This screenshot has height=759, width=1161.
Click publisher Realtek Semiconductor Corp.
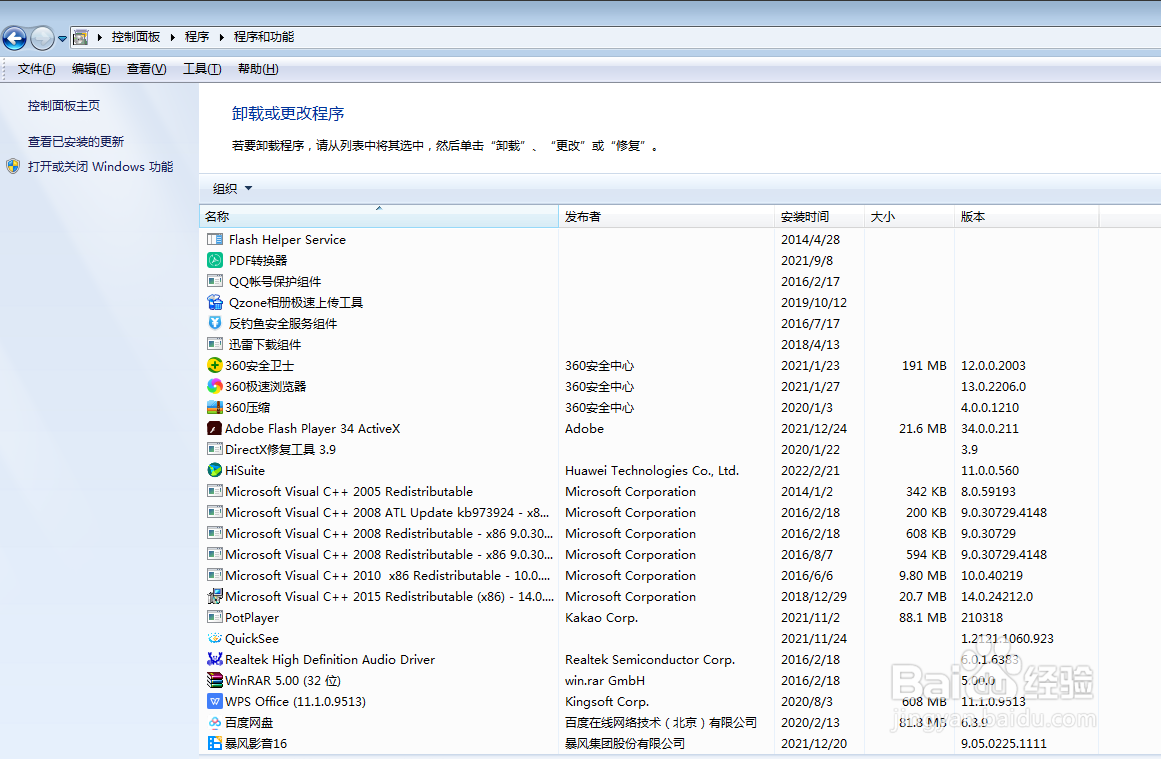pos(649,659)
